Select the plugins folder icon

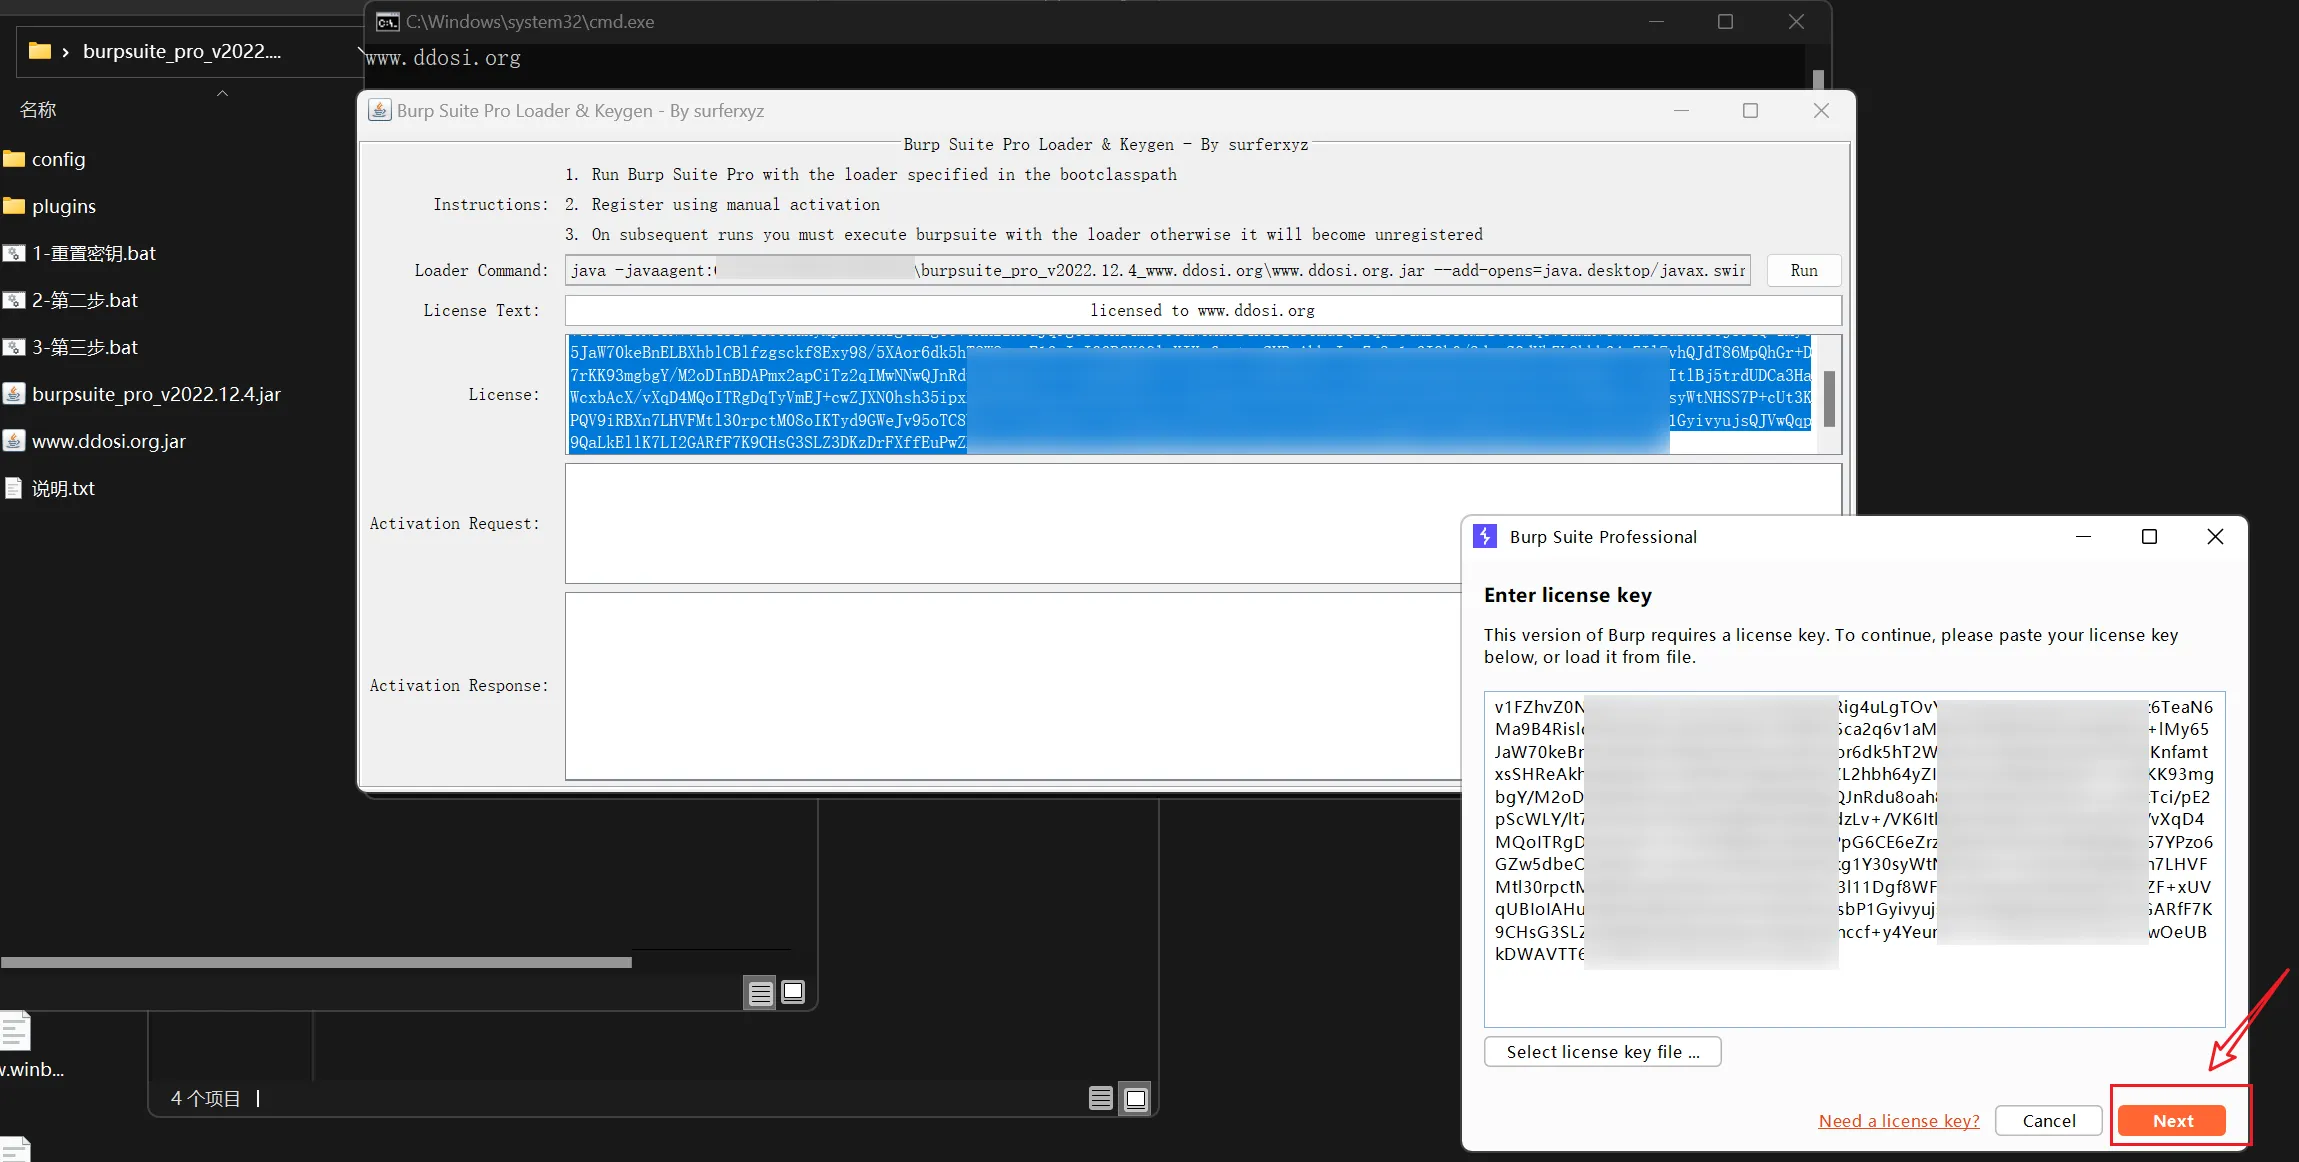[x=14, y=206]
